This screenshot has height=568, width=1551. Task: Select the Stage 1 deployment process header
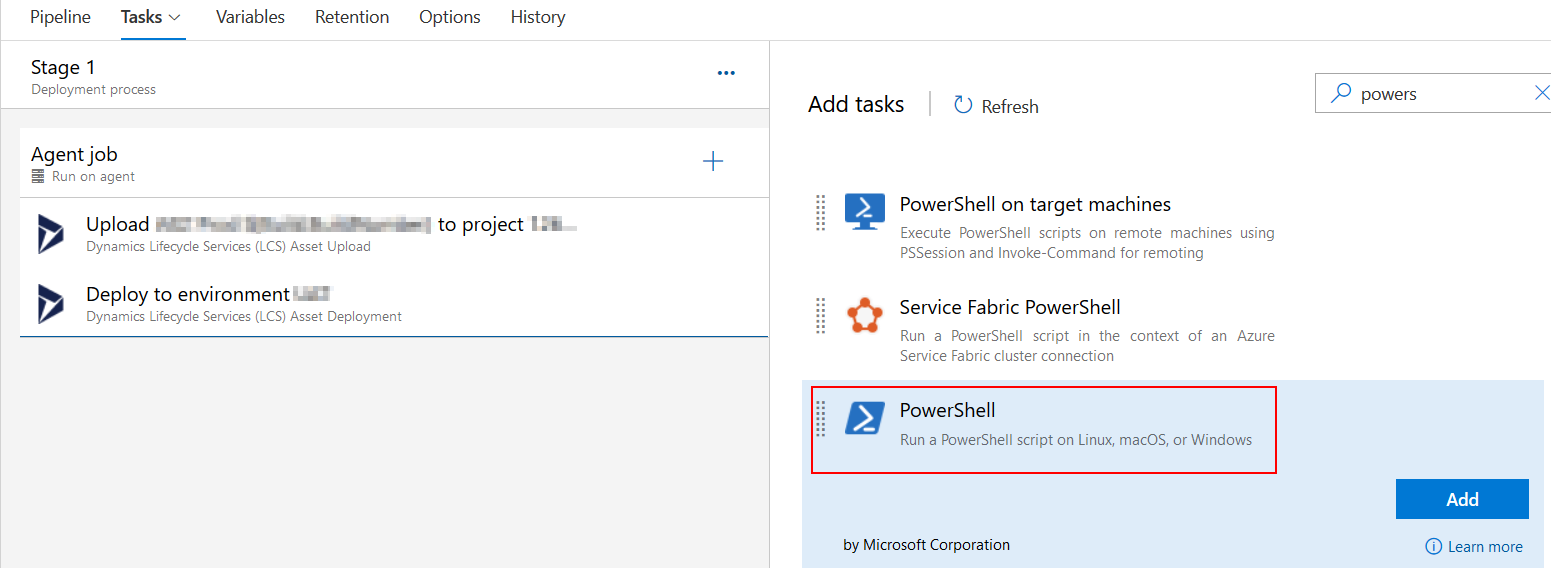(385, 76)
